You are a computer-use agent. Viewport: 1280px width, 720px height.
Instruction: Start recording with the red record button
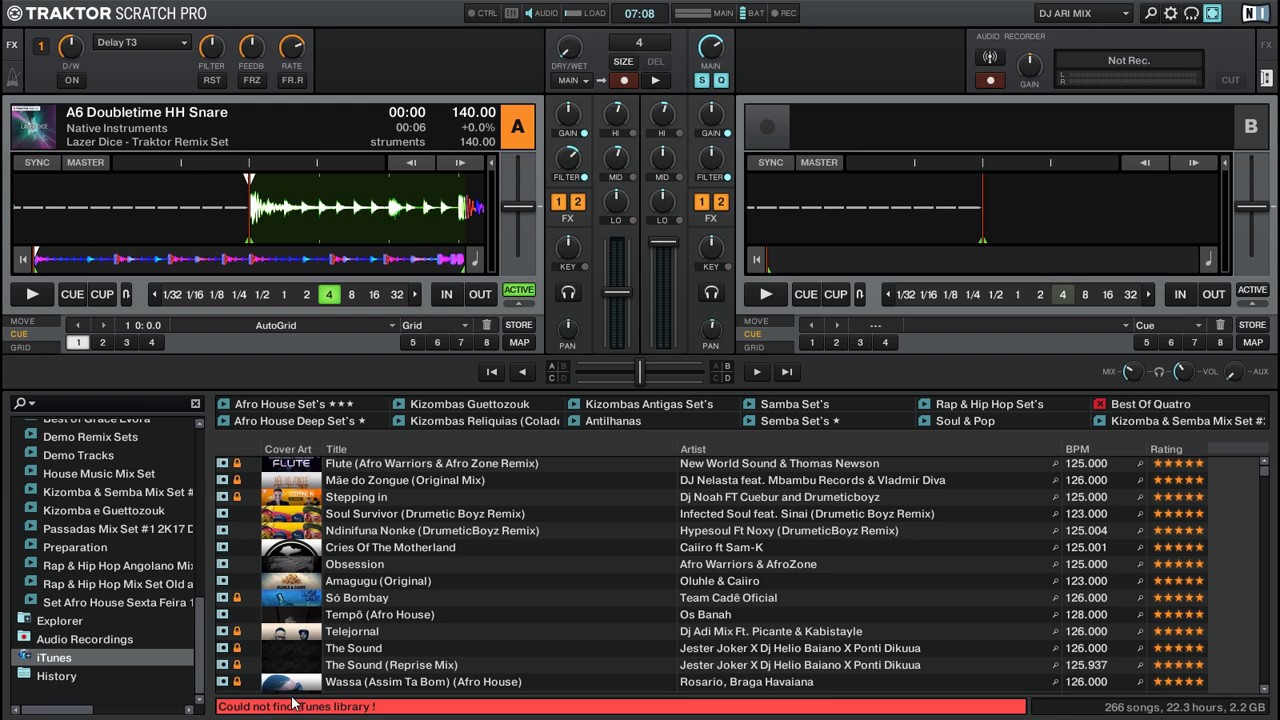[x=991, y=80]
